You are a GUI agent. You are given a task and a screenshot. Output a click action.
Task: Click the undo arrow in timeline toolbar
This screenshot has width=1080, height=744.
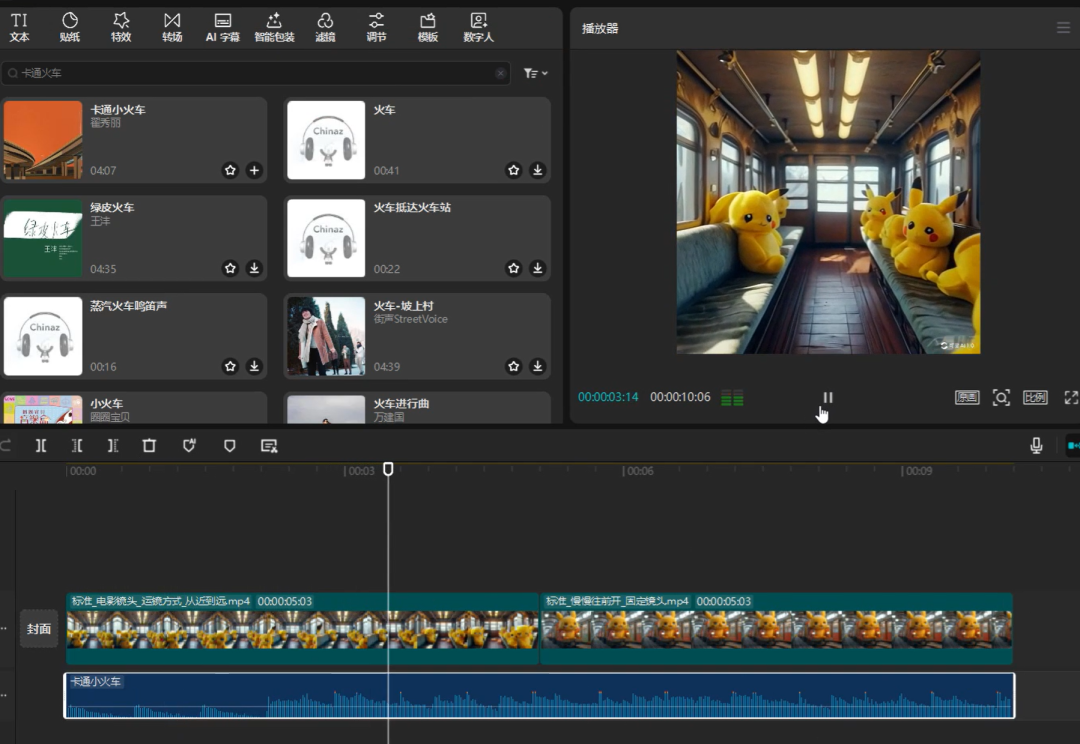pos(6,446)
